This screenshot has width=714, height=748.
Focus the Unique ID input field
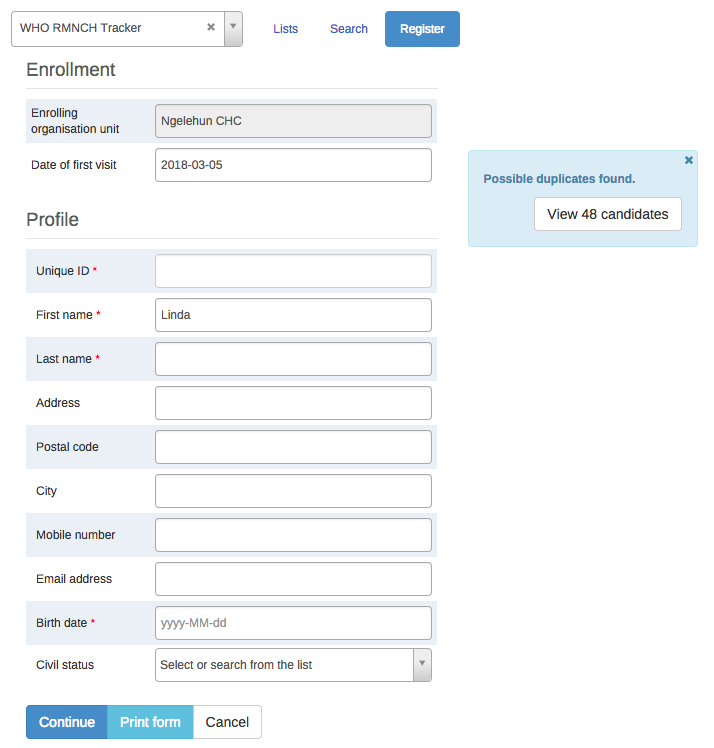pos(293,271)
